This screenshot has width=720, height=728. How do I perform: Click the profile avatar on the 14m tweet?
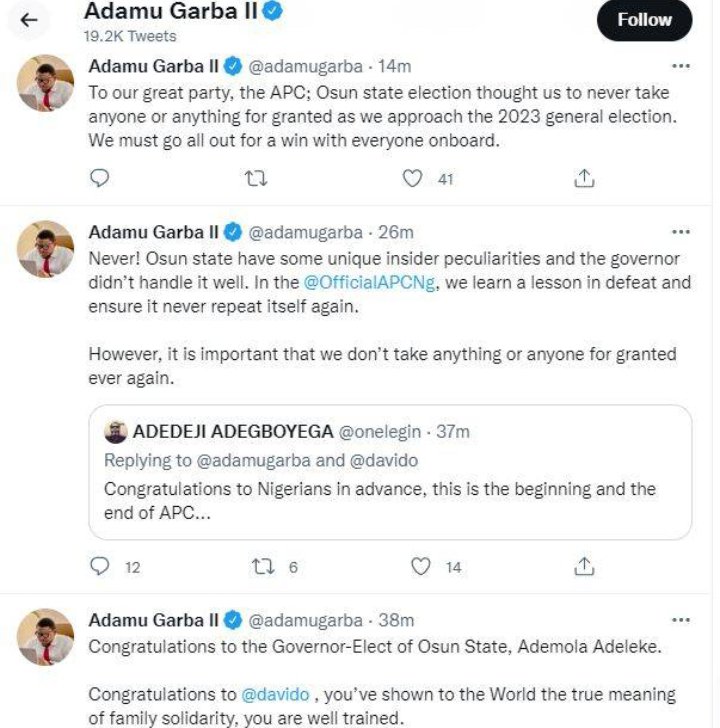click(x=46, y=82)
